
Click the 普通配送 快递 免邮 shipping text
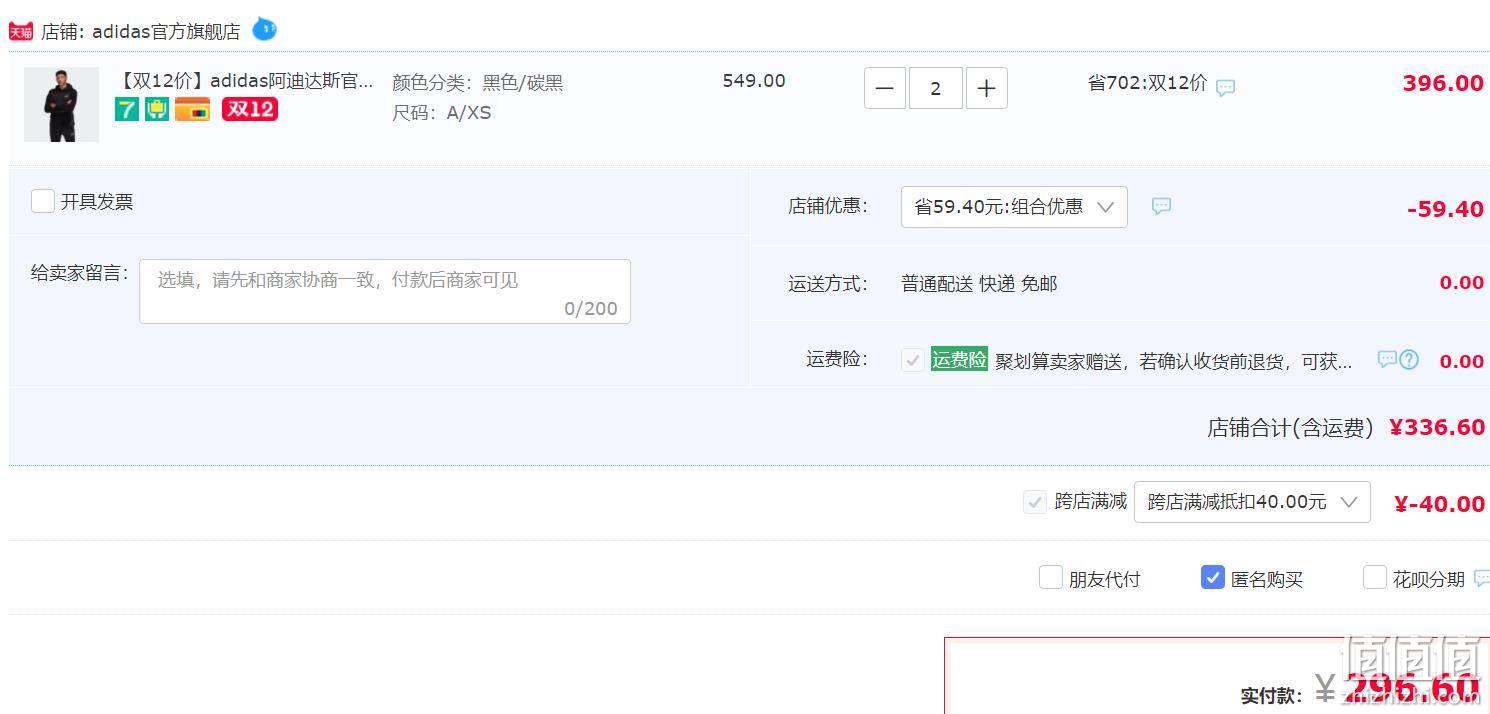click(x=979, y=284)
